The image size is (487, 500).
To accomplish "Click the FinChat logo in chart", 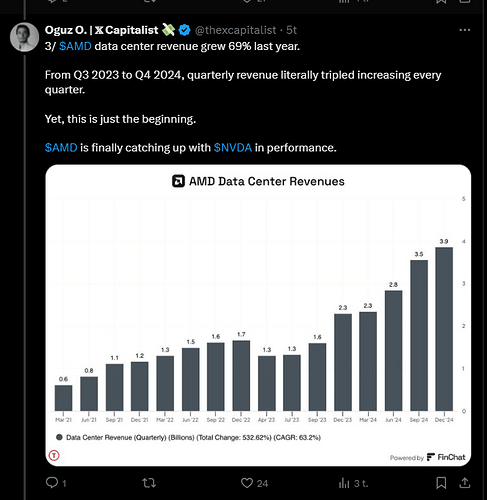I will 446,457.
